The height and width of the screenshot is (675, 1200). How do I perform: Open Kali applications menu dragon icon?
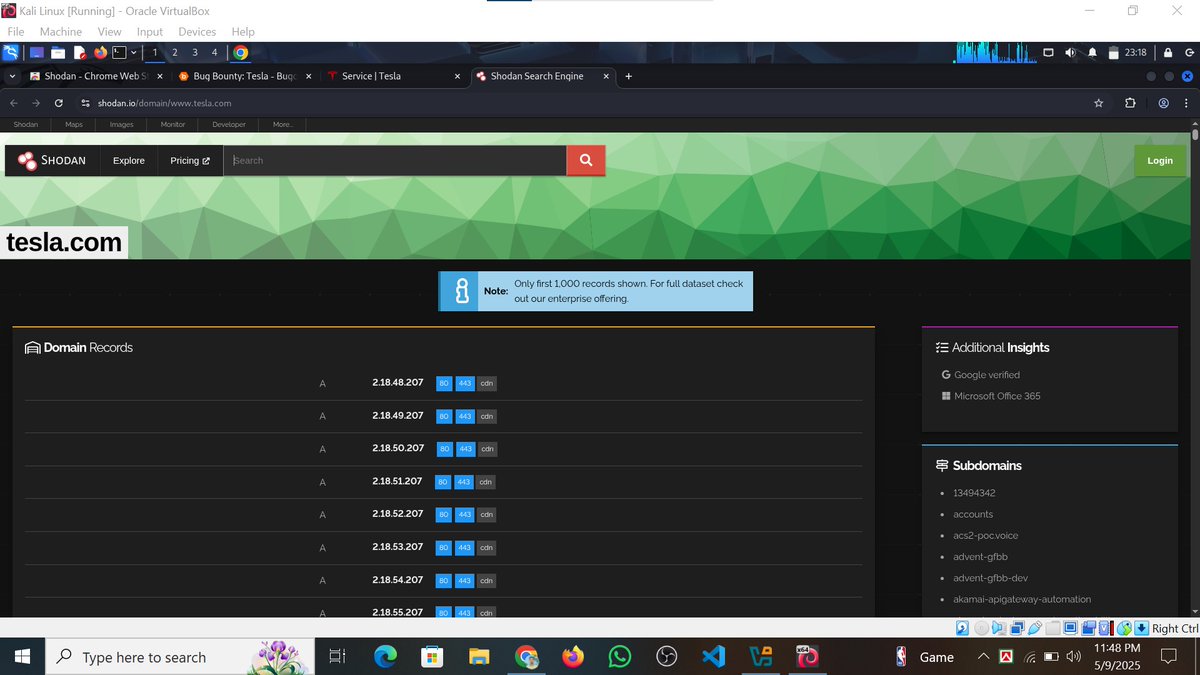click(11, 52)
